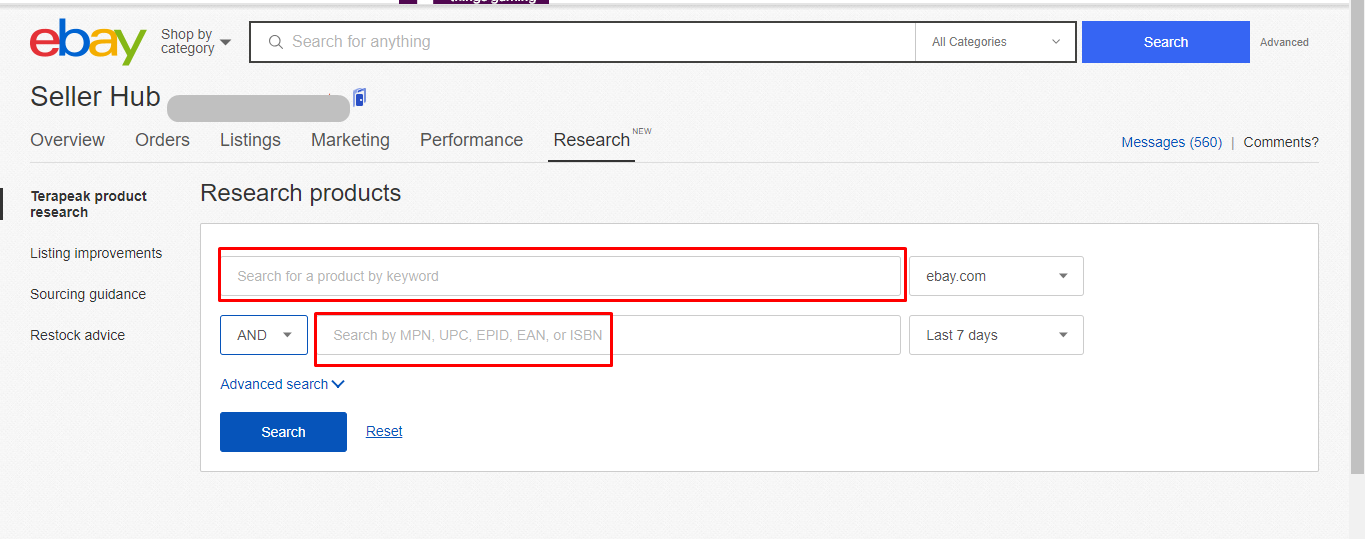1365x539 pixels.
Task: Select the Research tab
Action: point(591,140)
